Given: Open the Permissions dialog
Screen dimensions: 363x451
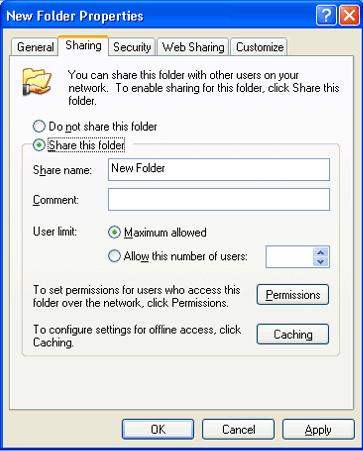Looking at the screenshot, I should click(293, 295).
